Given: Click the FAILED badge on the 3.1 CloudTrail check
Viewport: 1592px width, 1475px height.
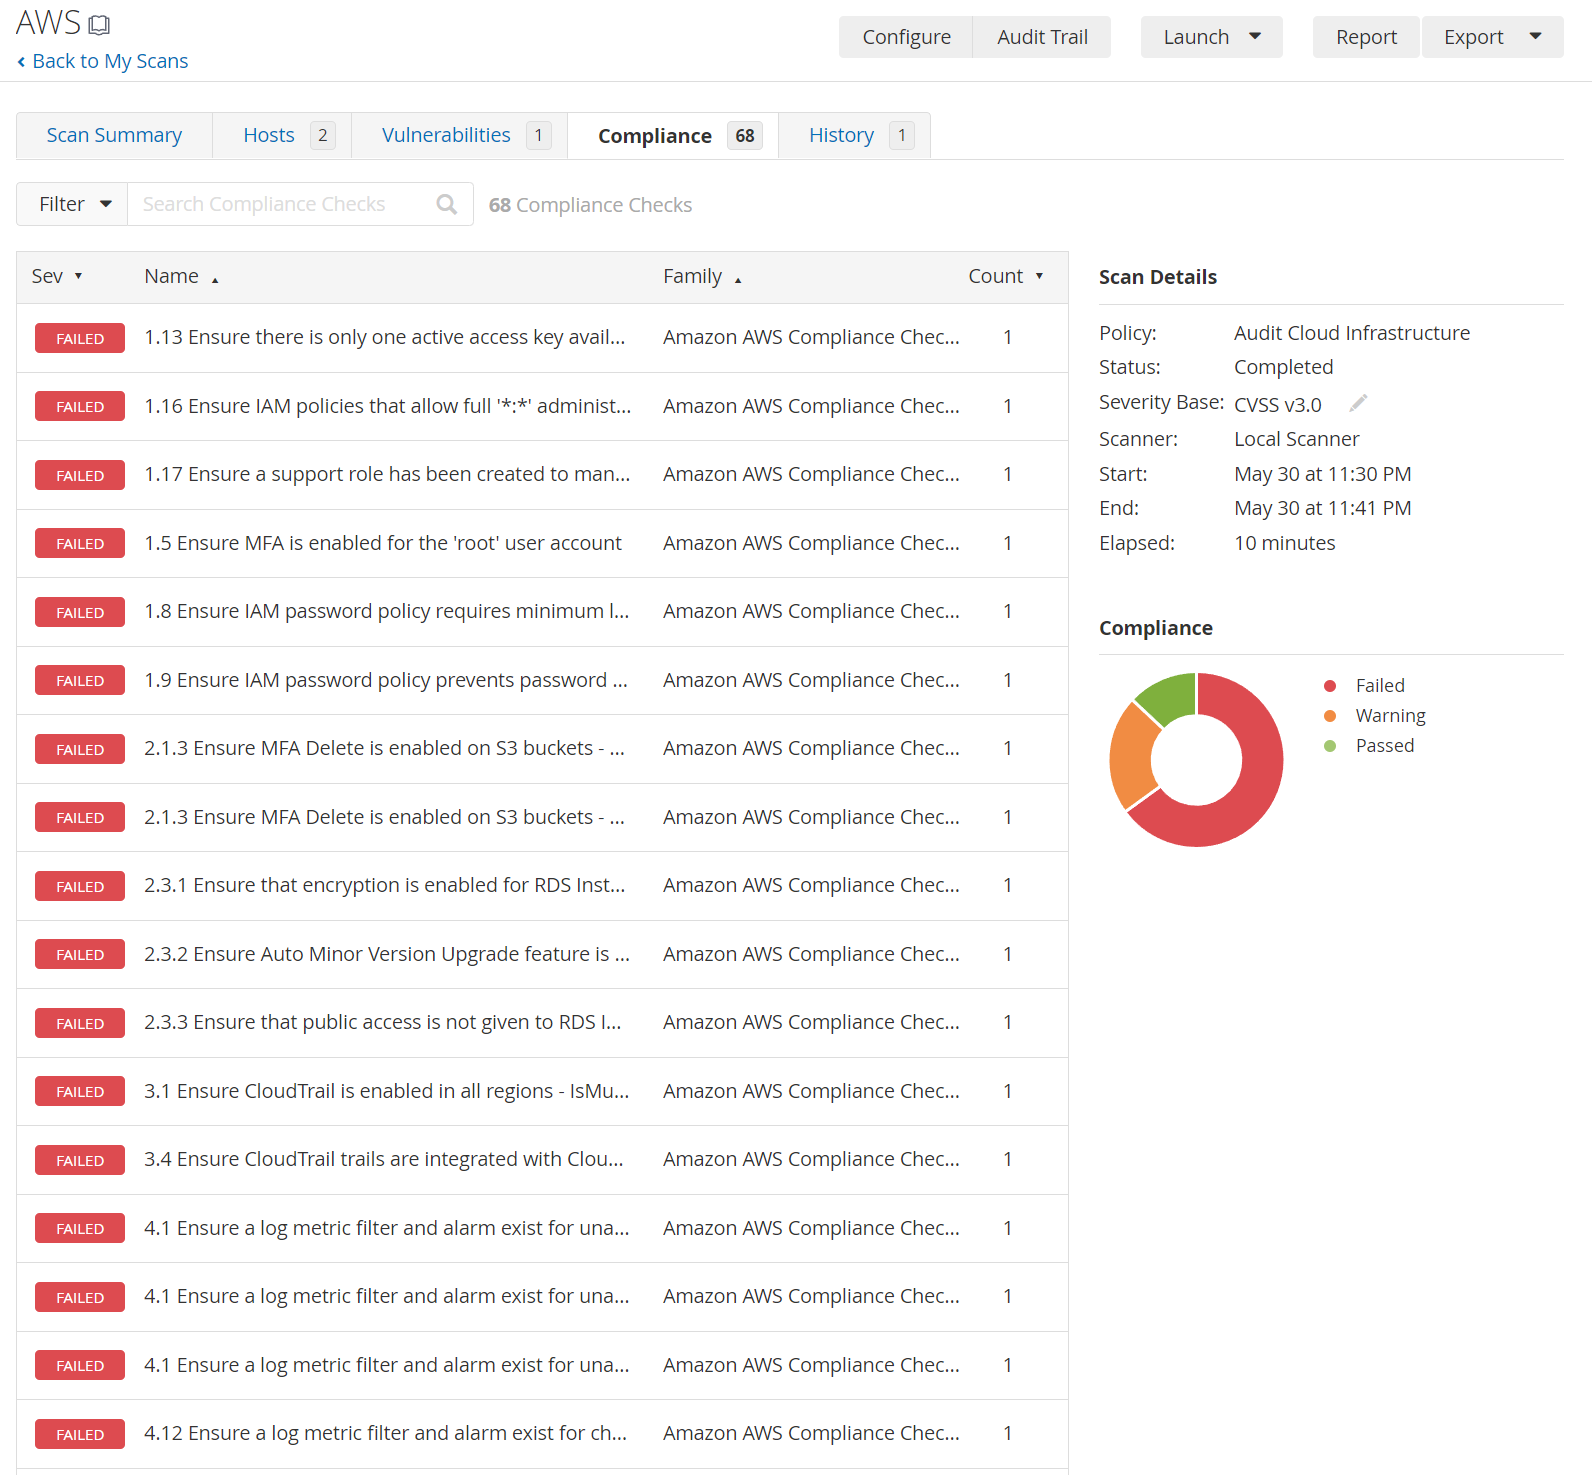Looking at the screenshot, I should pos(80,1091).
